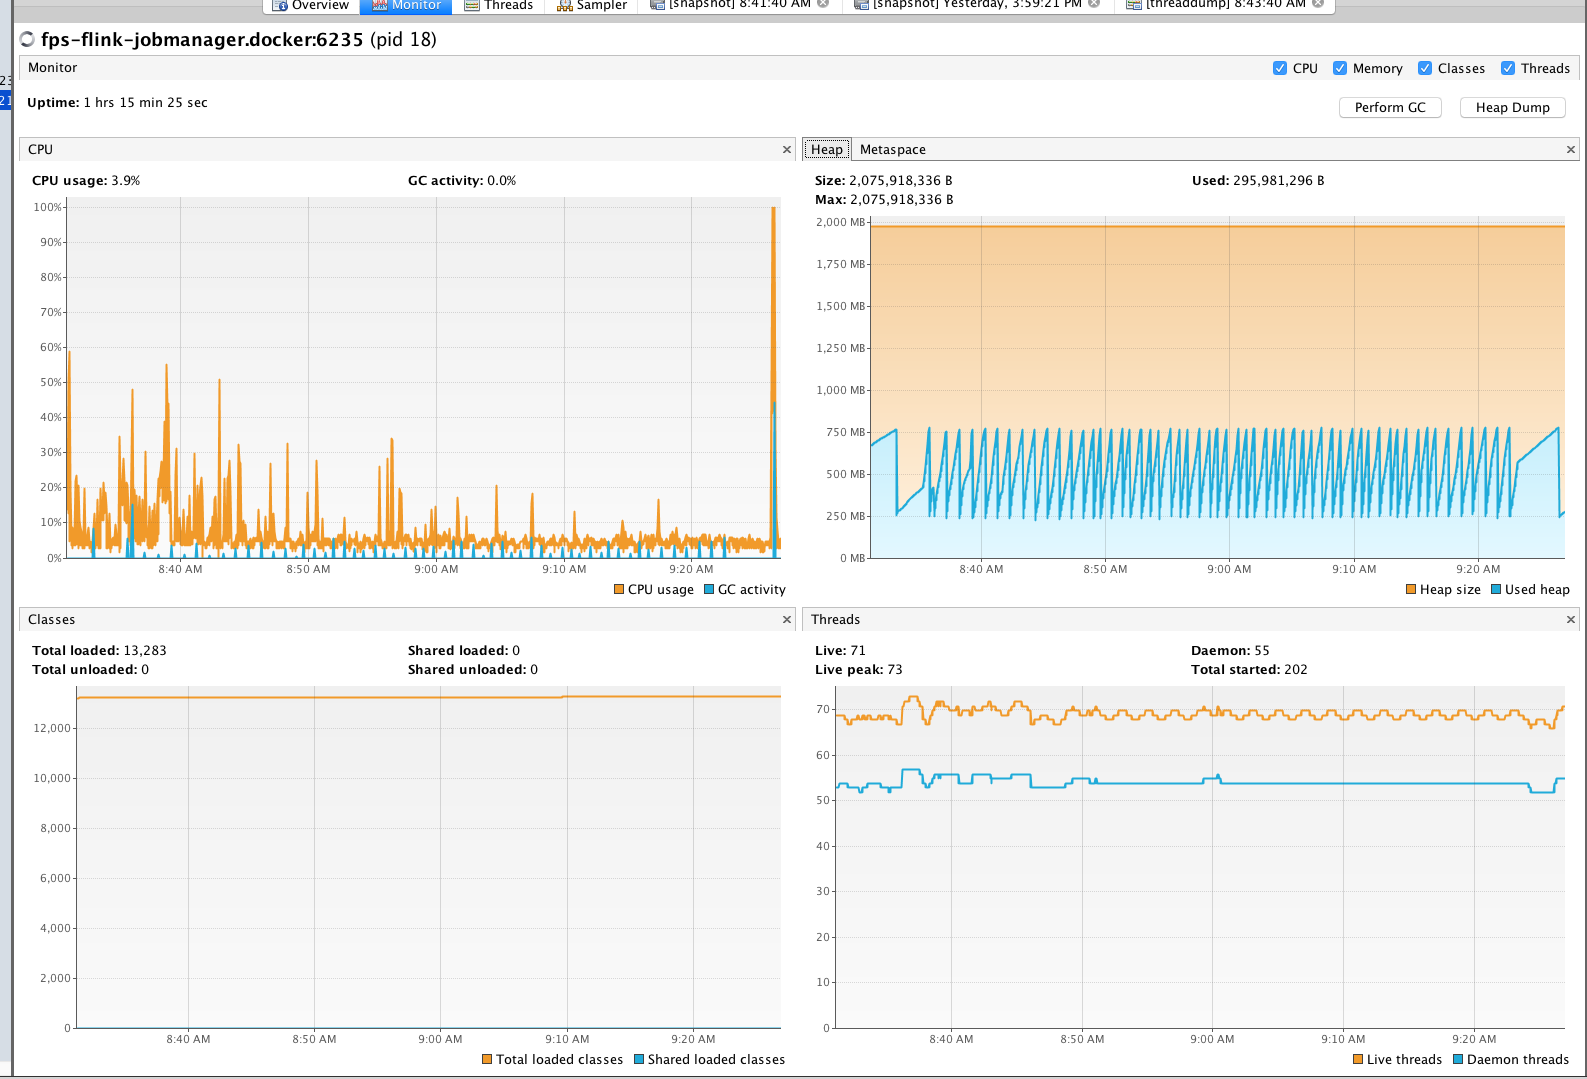Close the Heap memory graph panel
Viewport: 1587px width, 1079px height.
[1570, 150]
